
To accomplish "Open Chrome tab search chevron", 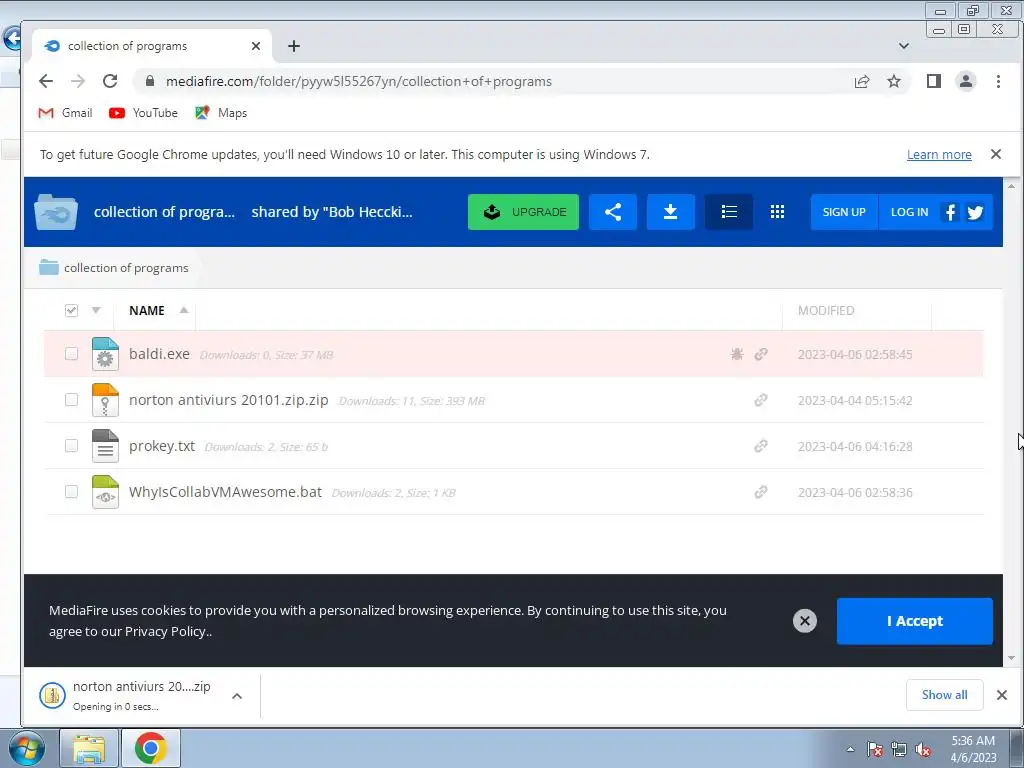I will (x=904, y=46).
